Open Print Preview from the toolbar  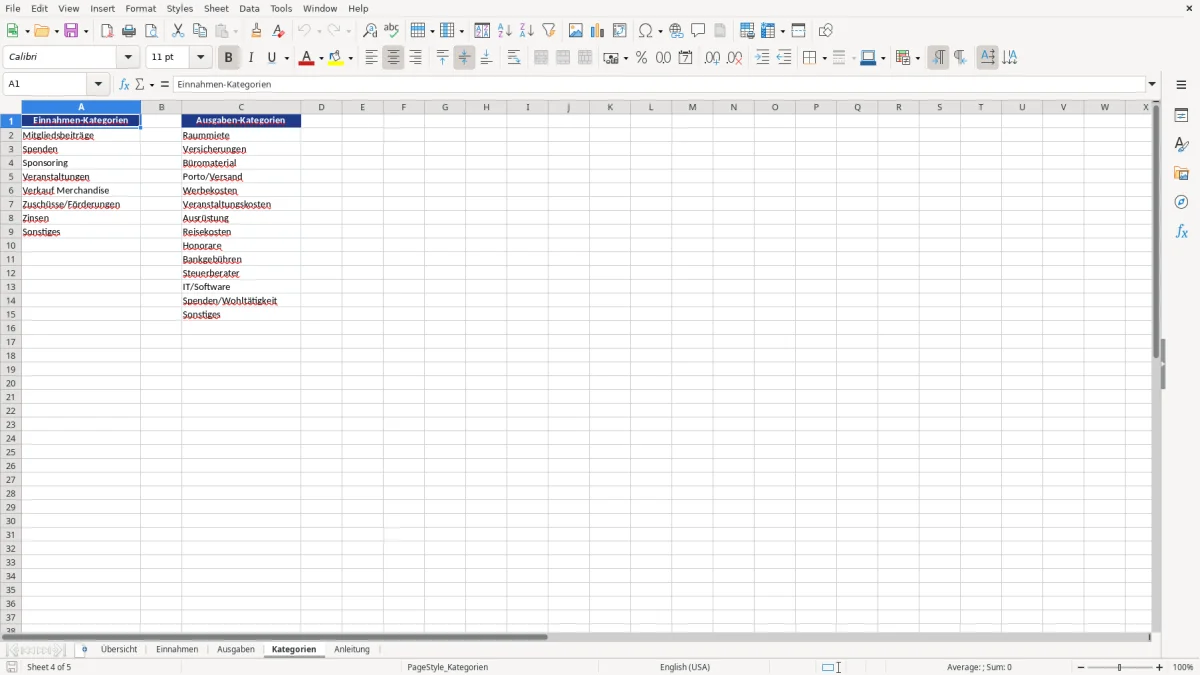point(151,31)
